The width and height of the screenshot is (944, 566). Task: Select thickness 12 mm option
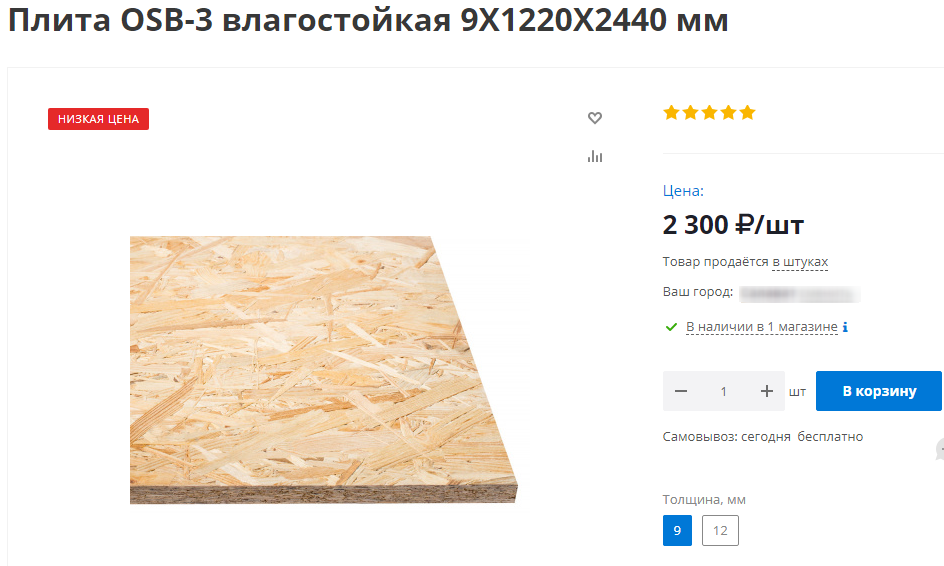(x=720, y=530)
